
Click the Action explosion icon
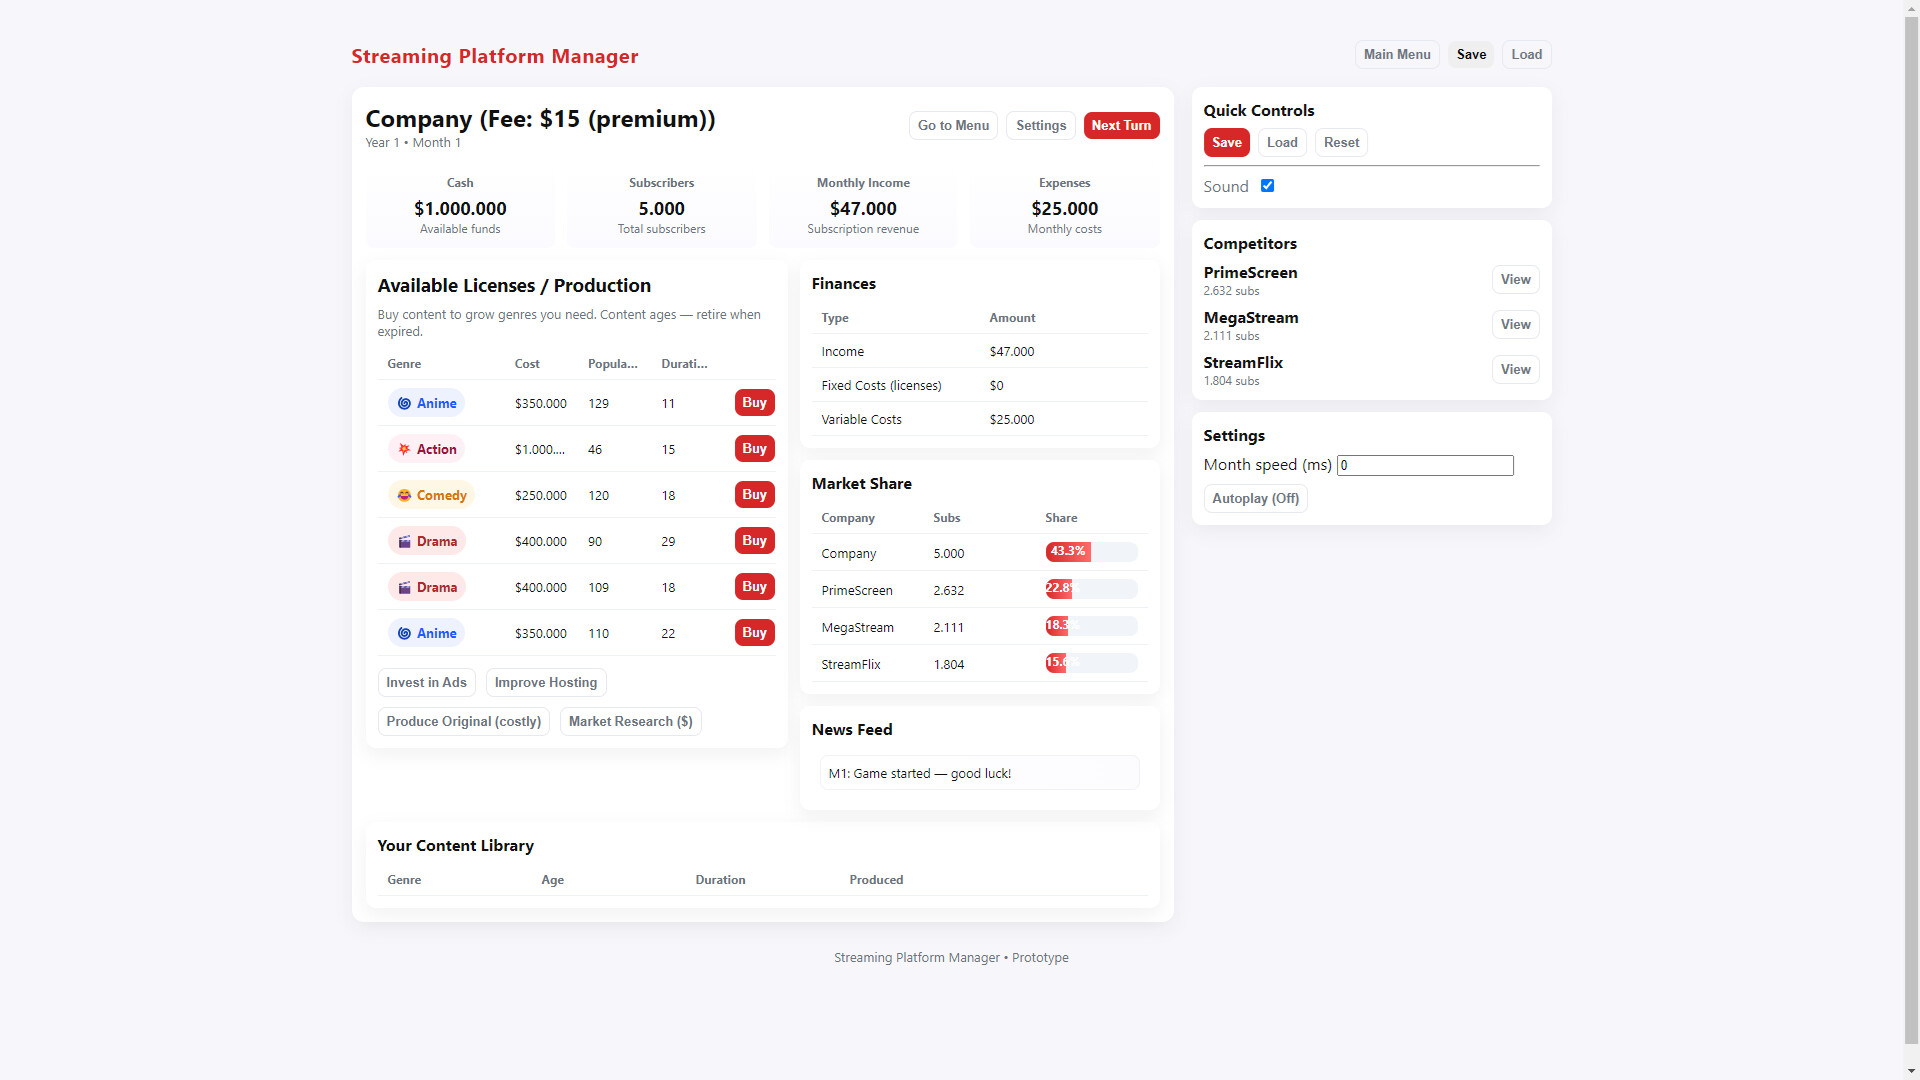click(404, 449)
